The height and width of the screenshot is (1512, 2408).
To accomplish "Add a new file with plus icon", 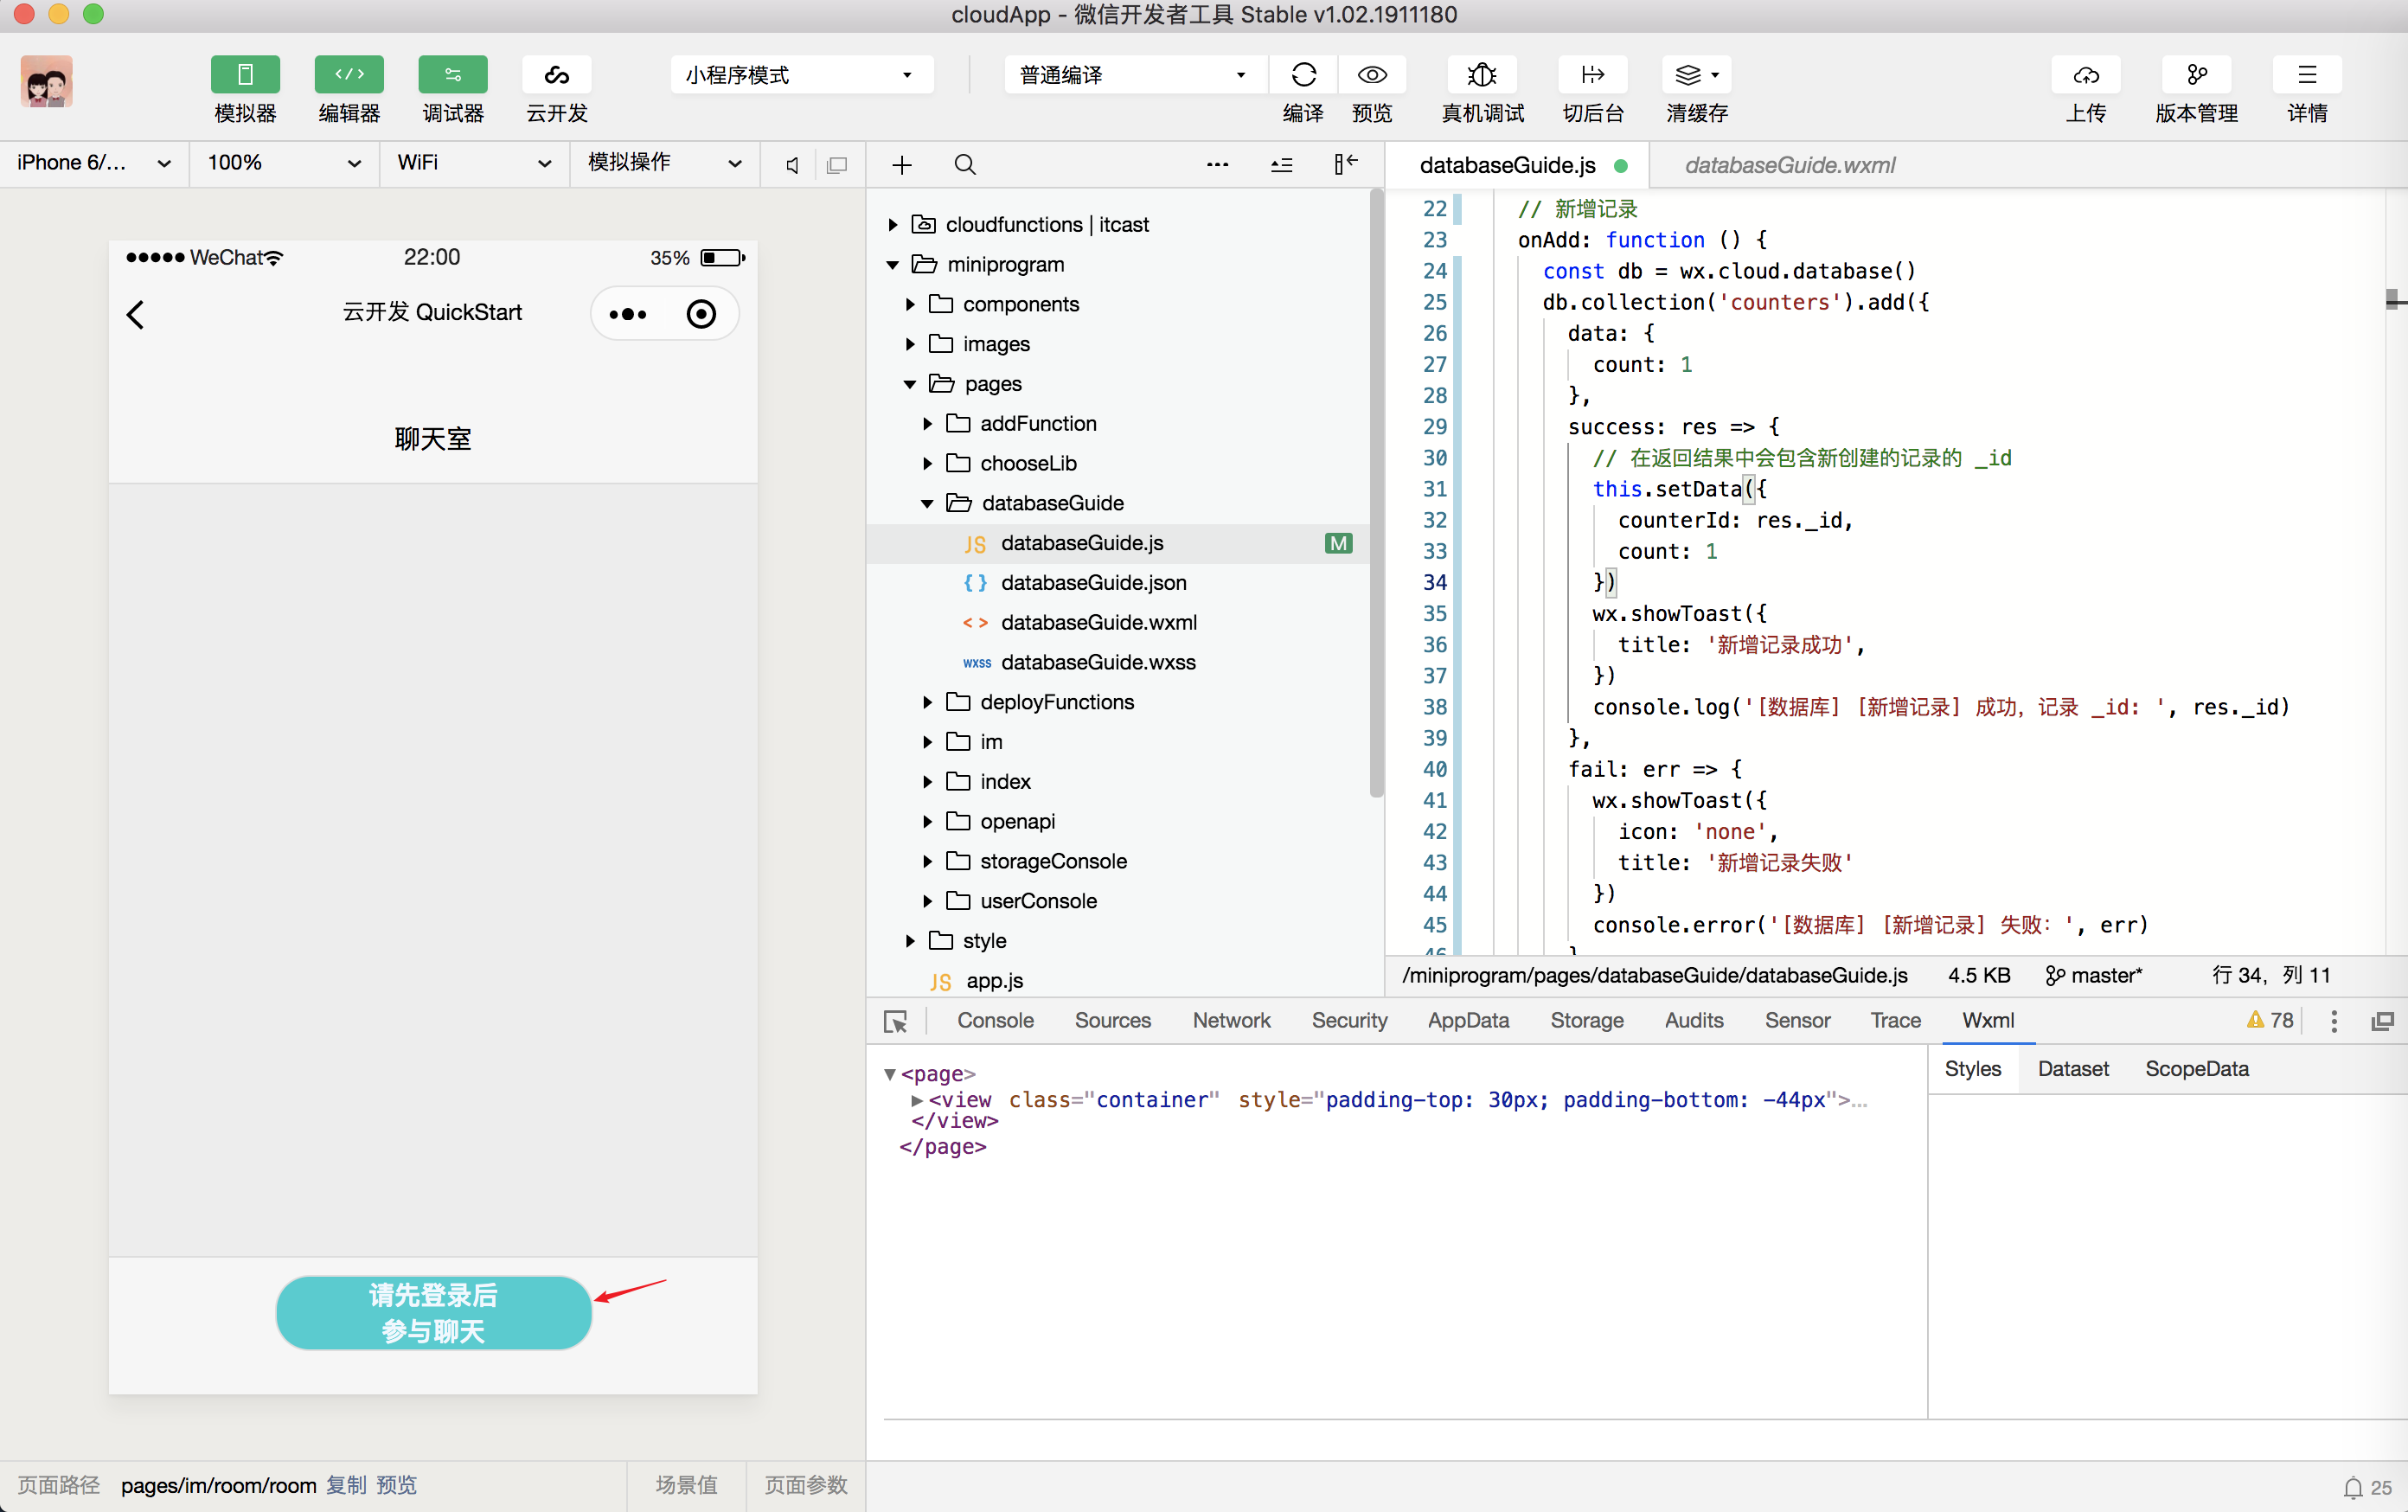I will coord(901,165).
